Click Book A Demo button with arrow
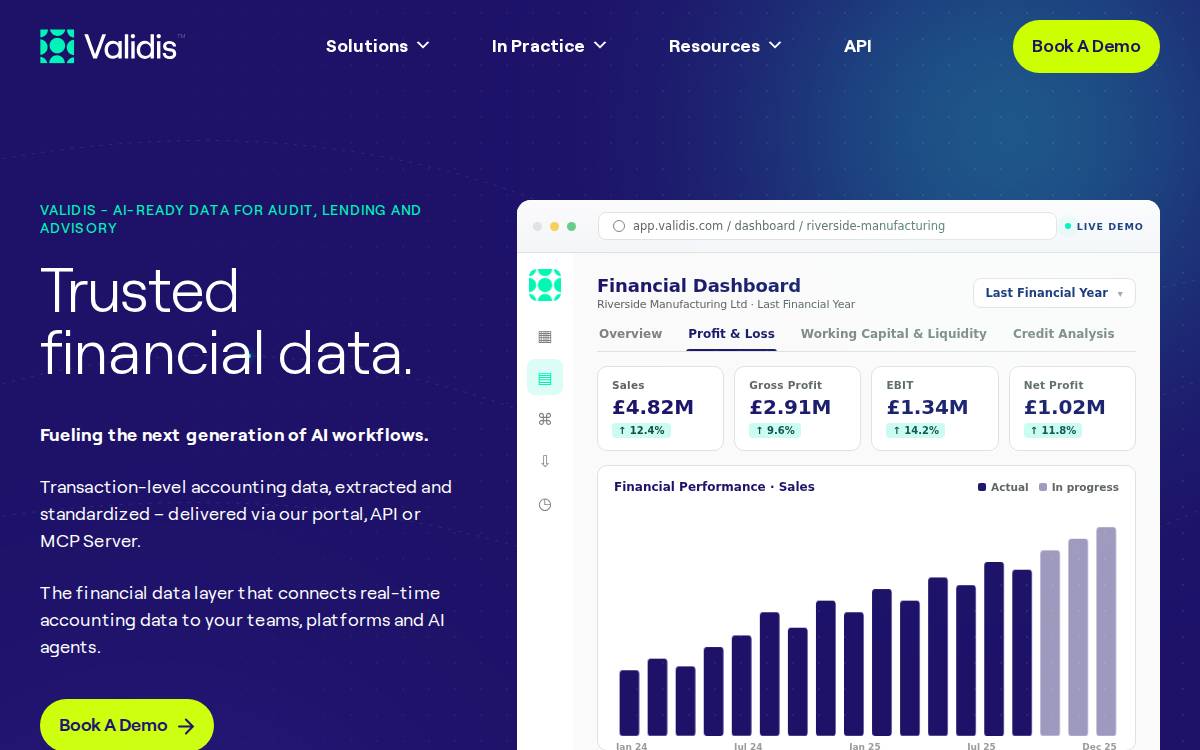1200x750 pixels. tap(127, 725)
